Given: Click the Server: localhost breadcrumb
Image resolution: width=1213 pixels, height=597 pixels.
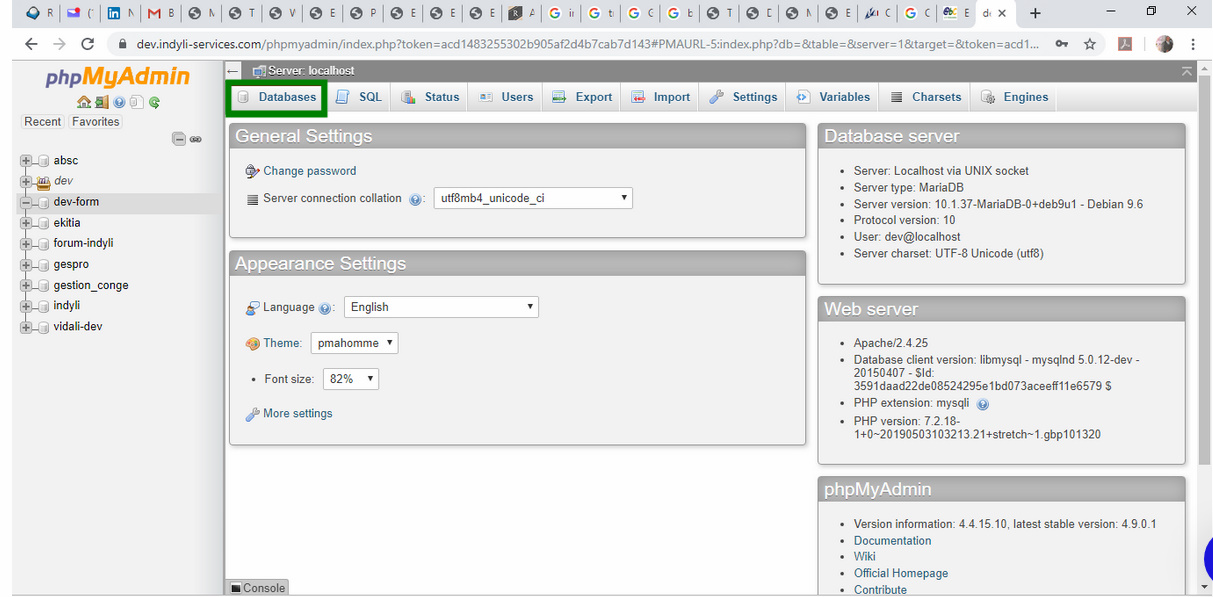Looking at the screenshot, I should coord(311,71).
